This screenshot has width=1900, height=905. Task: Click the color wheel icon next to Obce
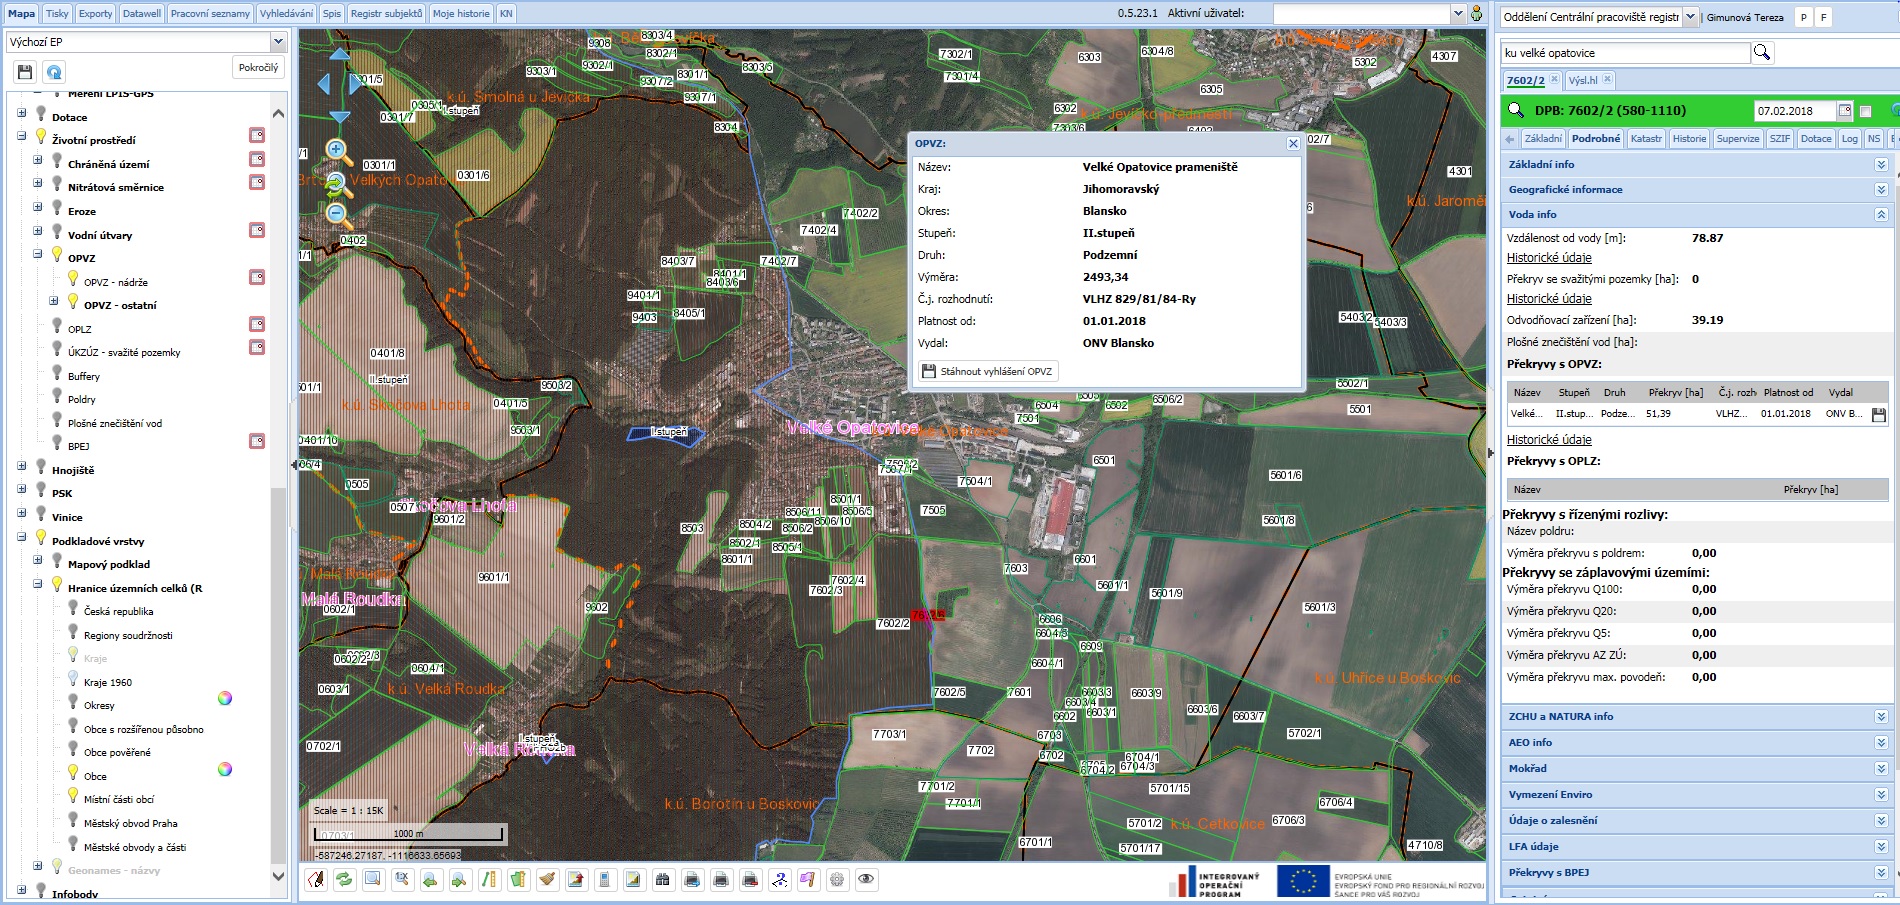pyautogui.click(x=225, y=769)
